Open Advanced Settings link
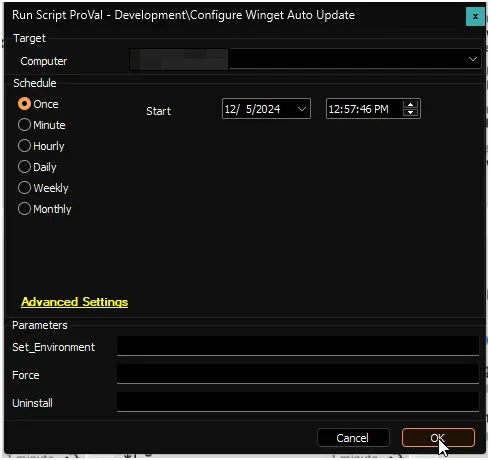 click(x=74, y=302)
